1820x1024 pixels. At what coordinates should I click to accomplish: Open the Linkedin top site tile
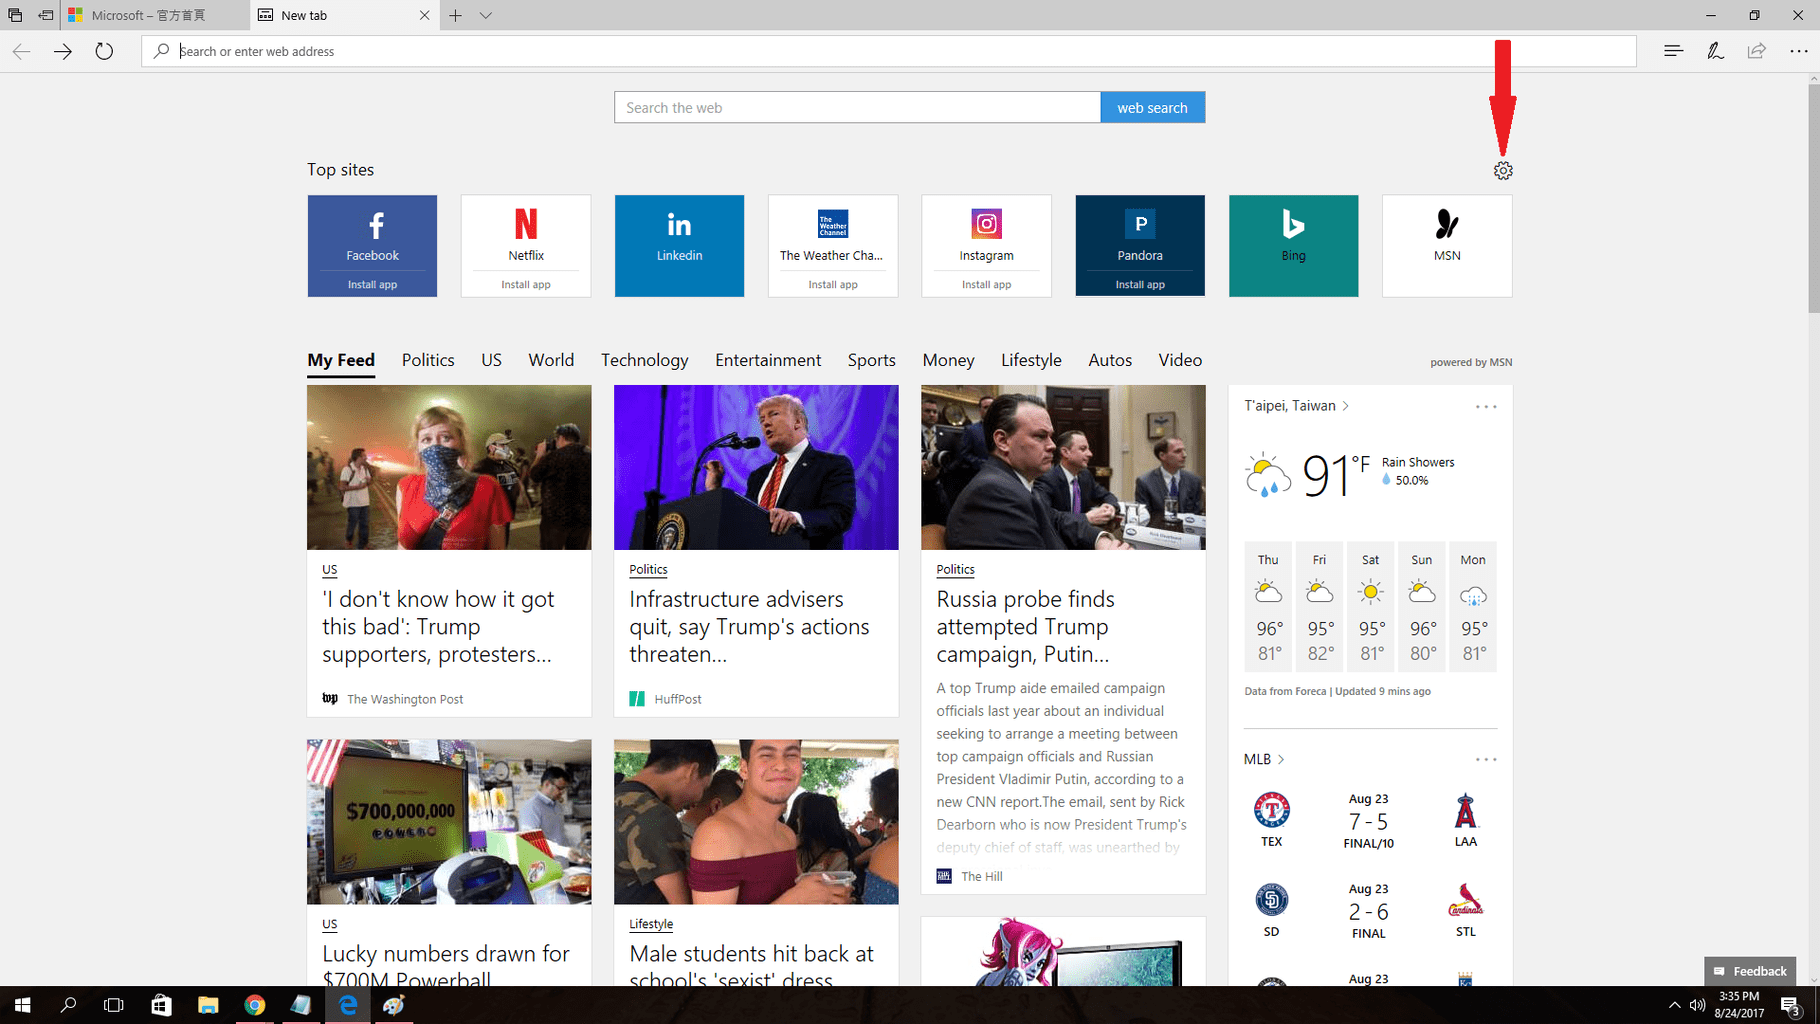pos(679,246)
